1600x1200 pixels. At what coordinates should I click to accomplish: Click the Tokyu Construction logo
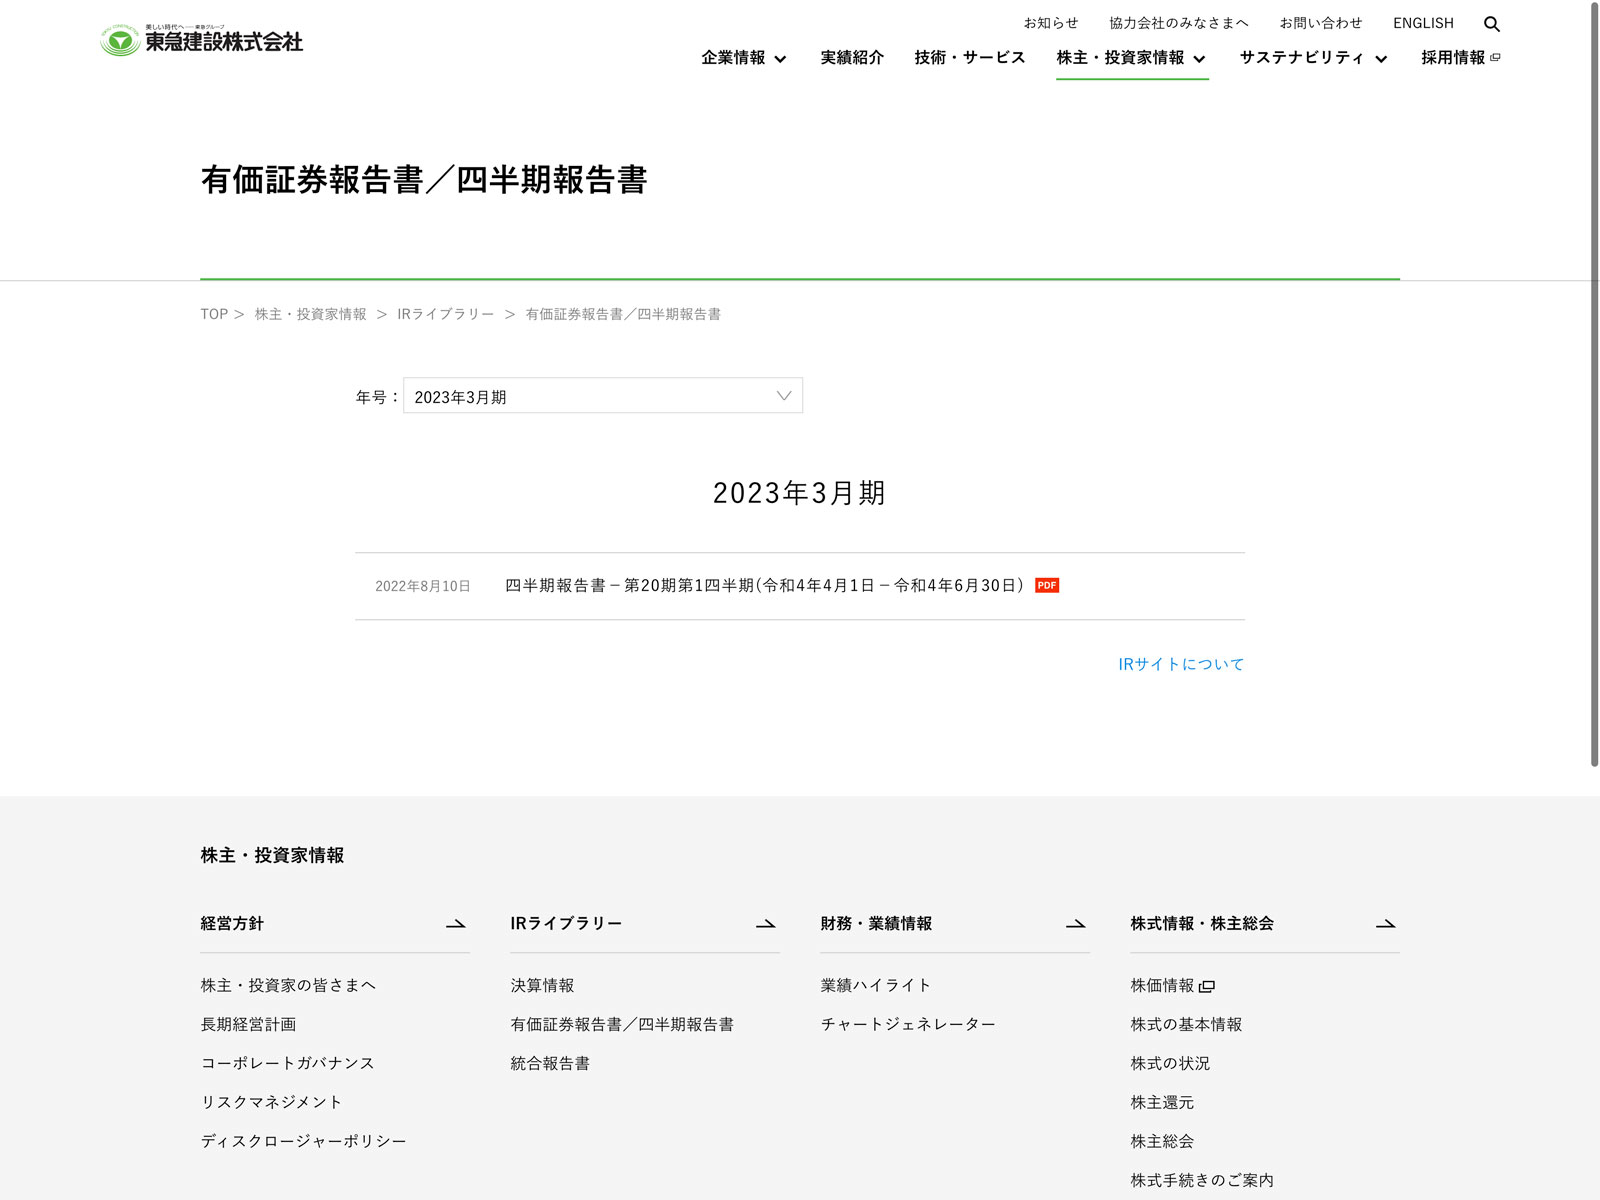coord(202,40)
